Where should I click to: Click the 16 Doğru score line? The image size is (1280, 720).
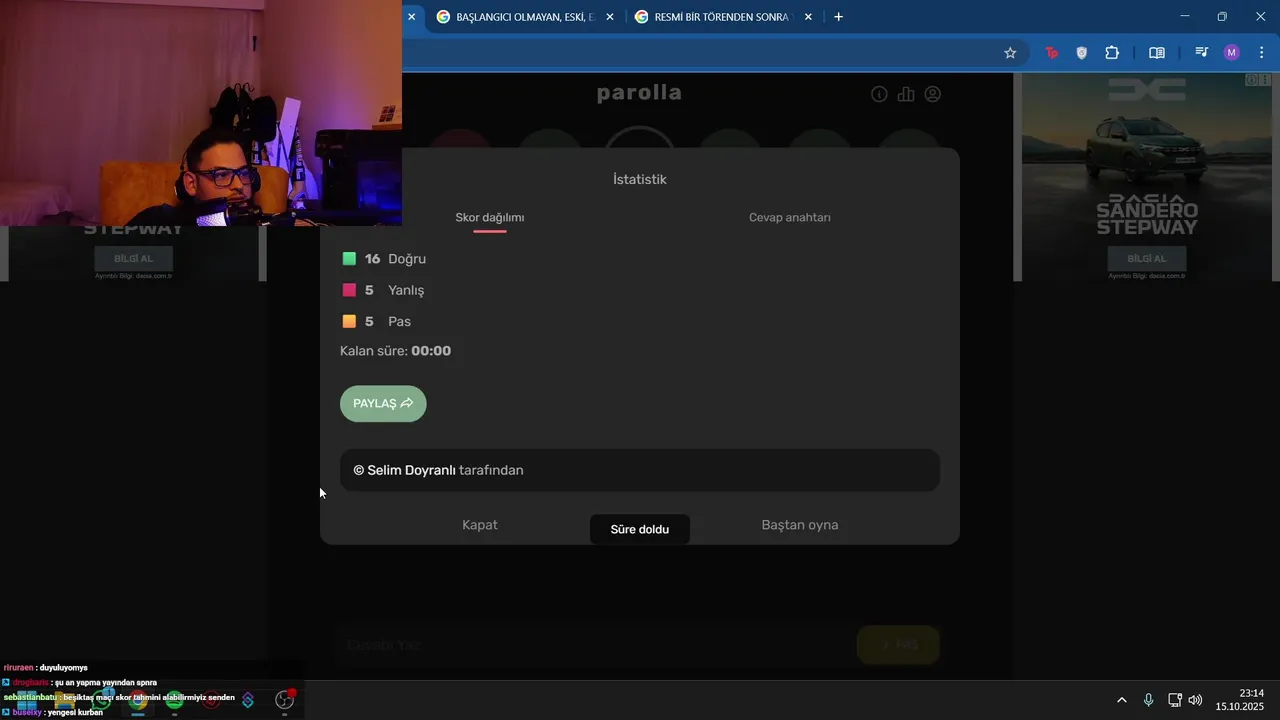[x=384, y=259]
